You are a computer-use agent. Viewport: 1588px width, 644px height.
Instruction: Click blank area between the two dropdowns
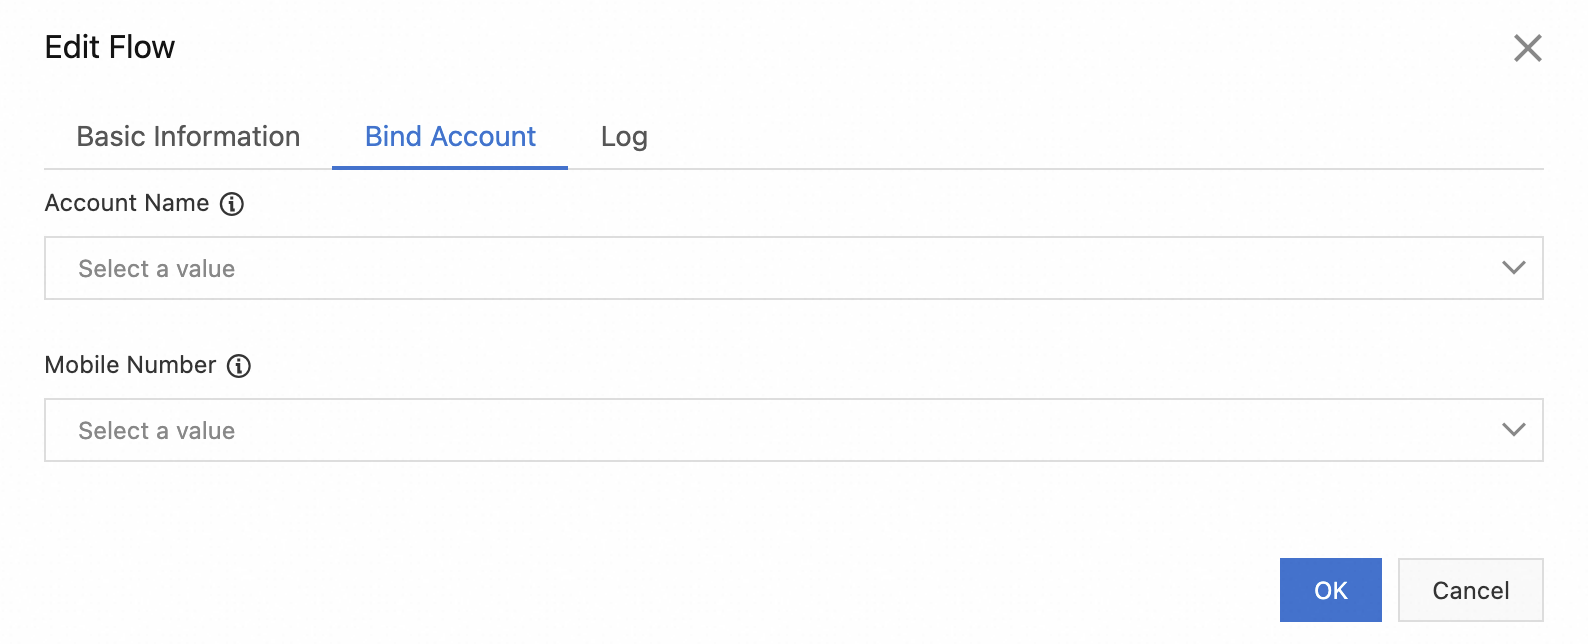click(x=793, y=330)
